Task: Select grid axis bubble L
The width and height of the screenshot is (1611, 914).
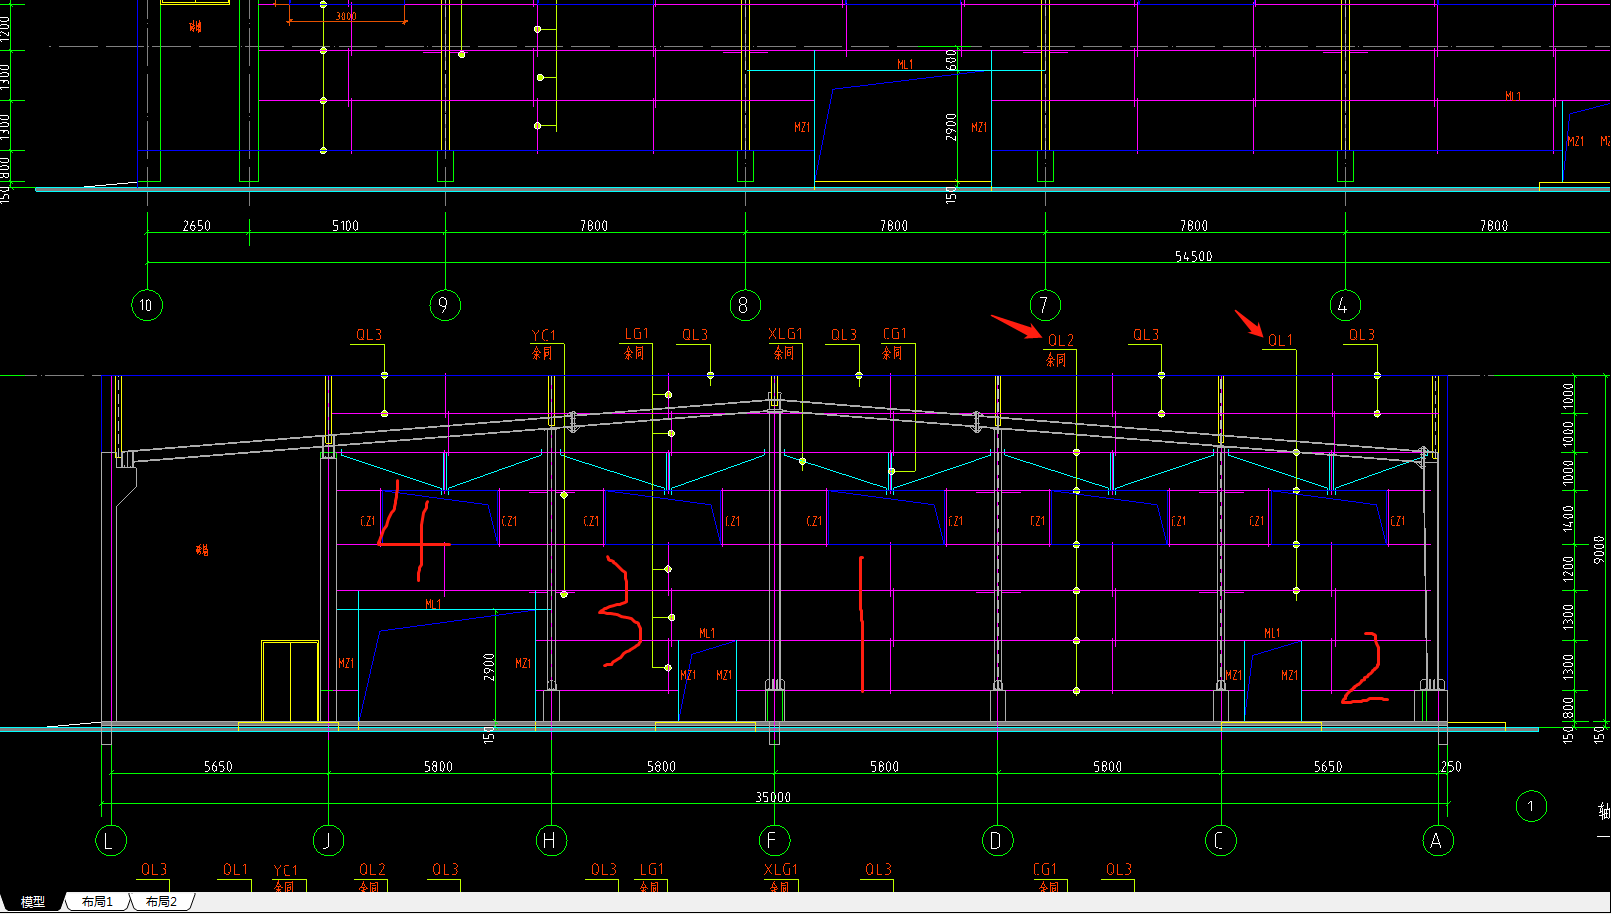Action: [x=110, y=841]
